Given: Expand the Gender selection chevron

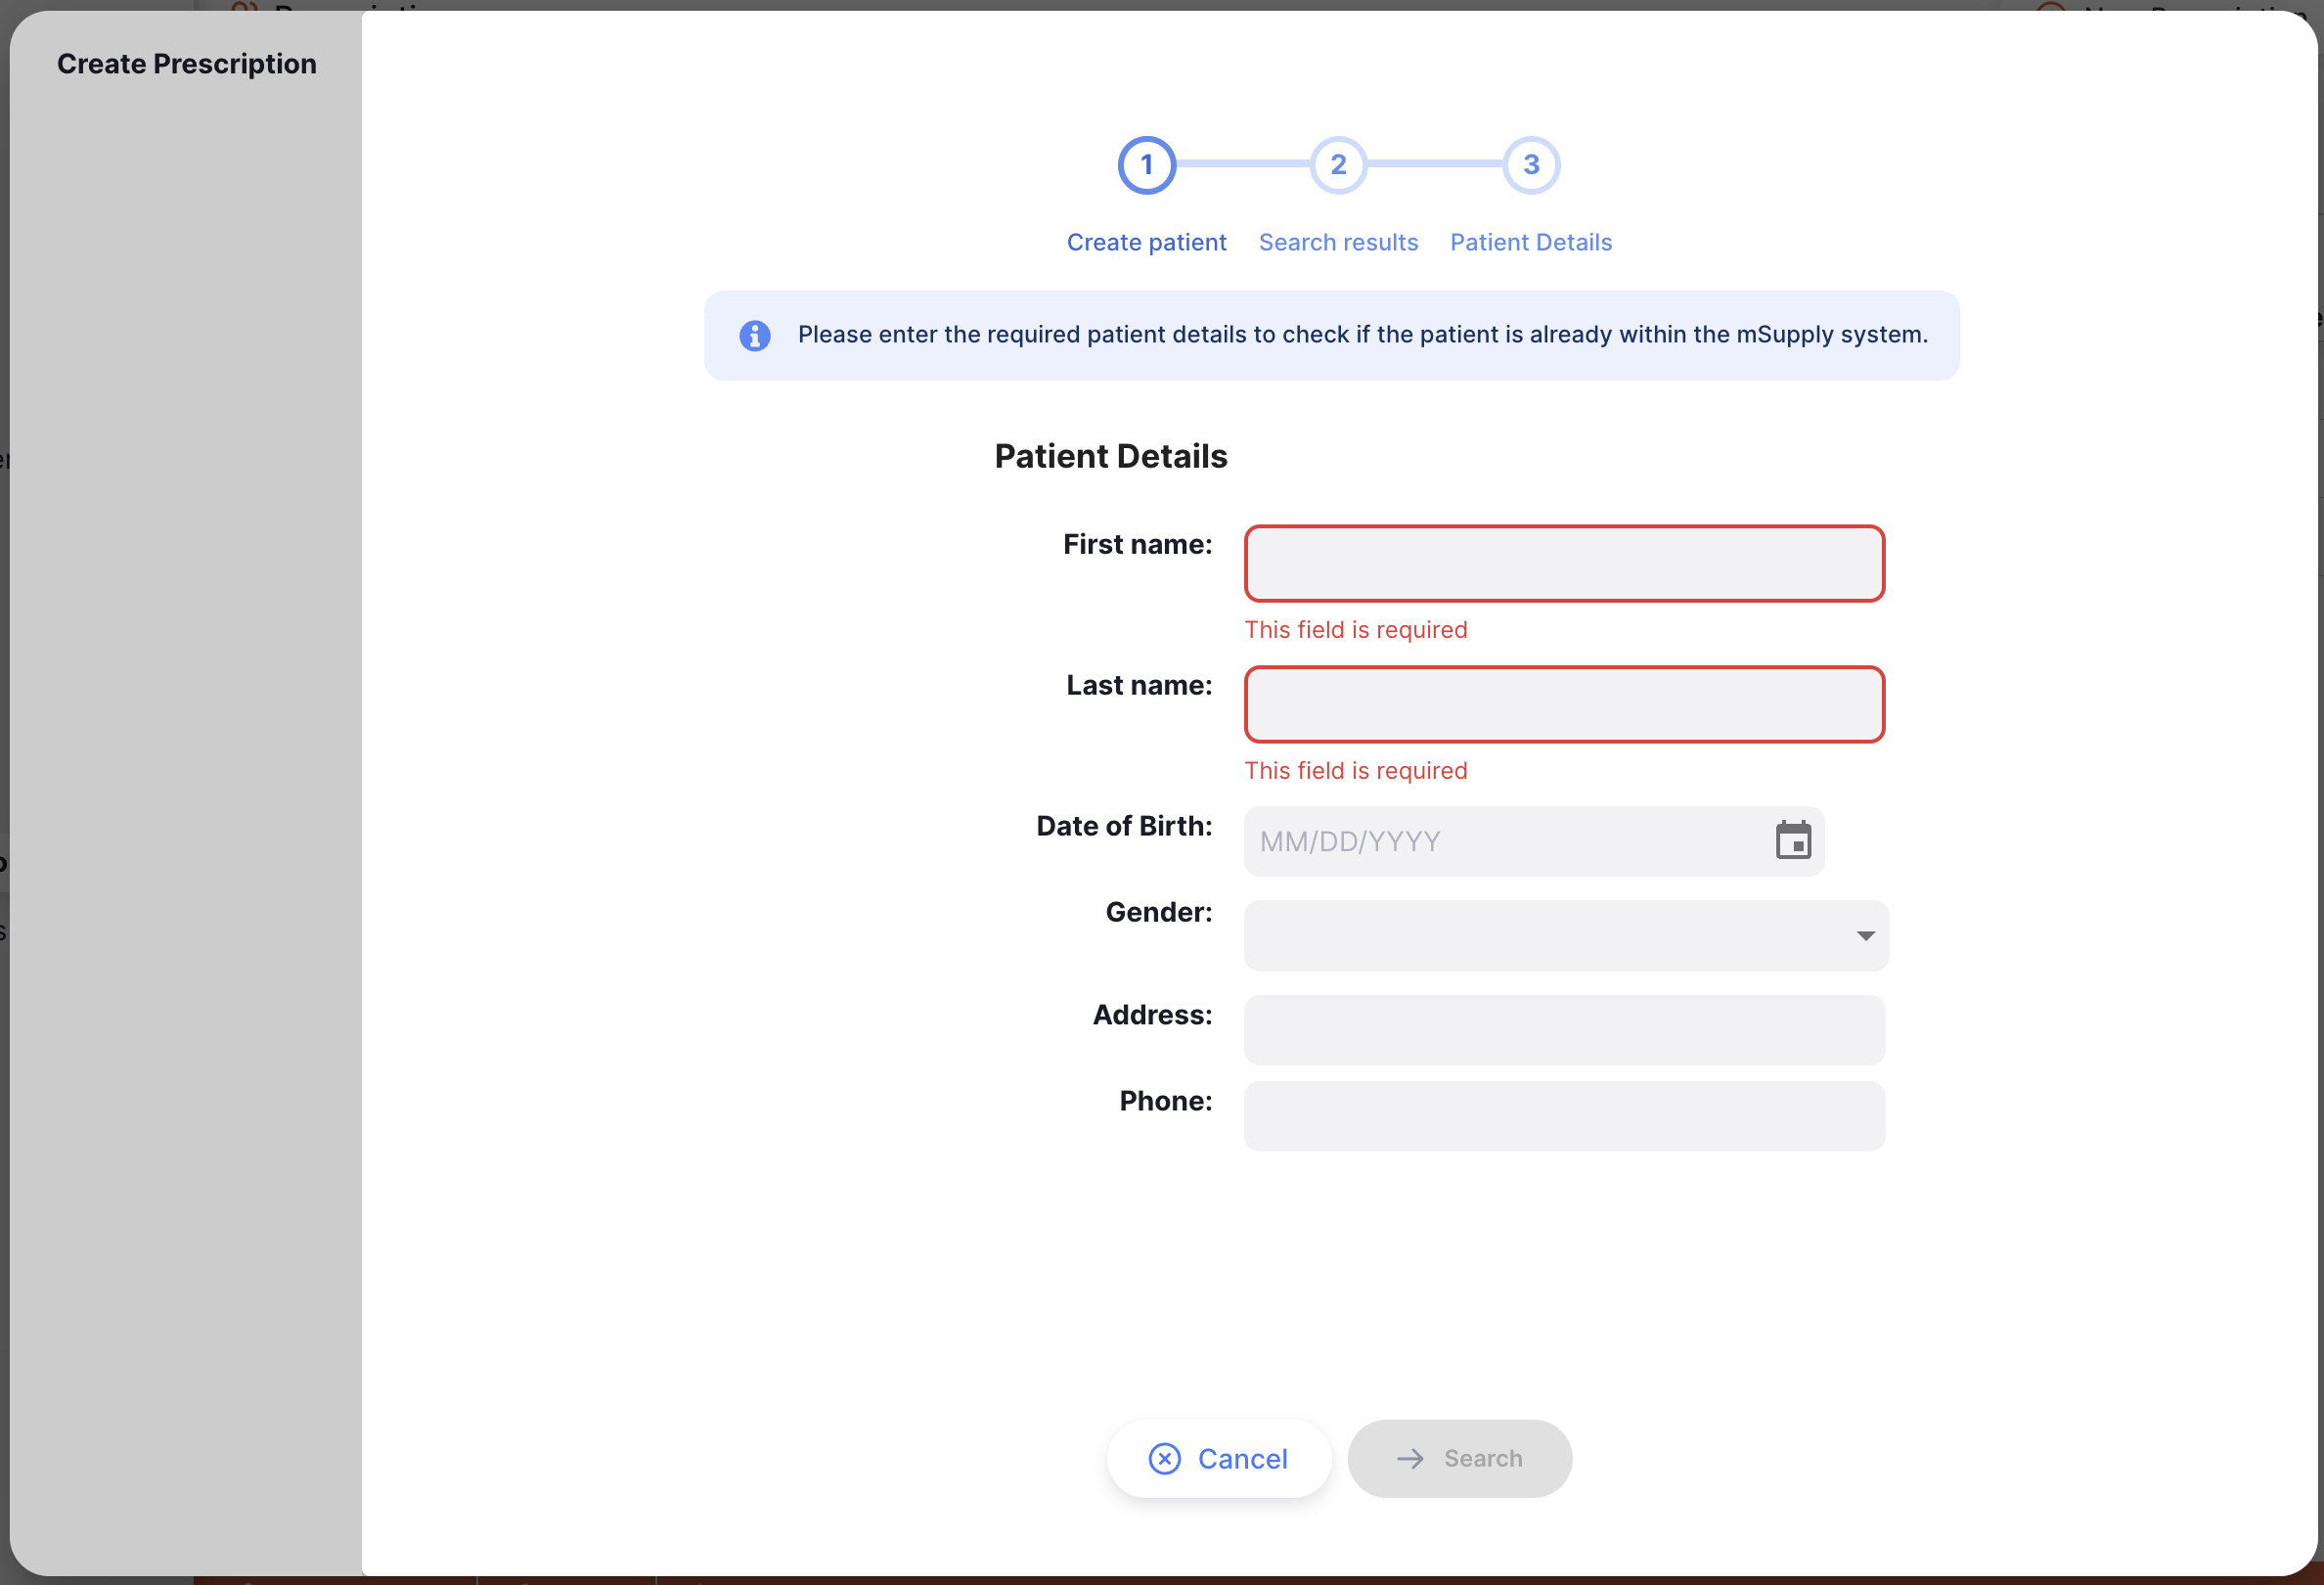Looking at the screenshot, I should pyautogui.click(x=1865, y=935).
